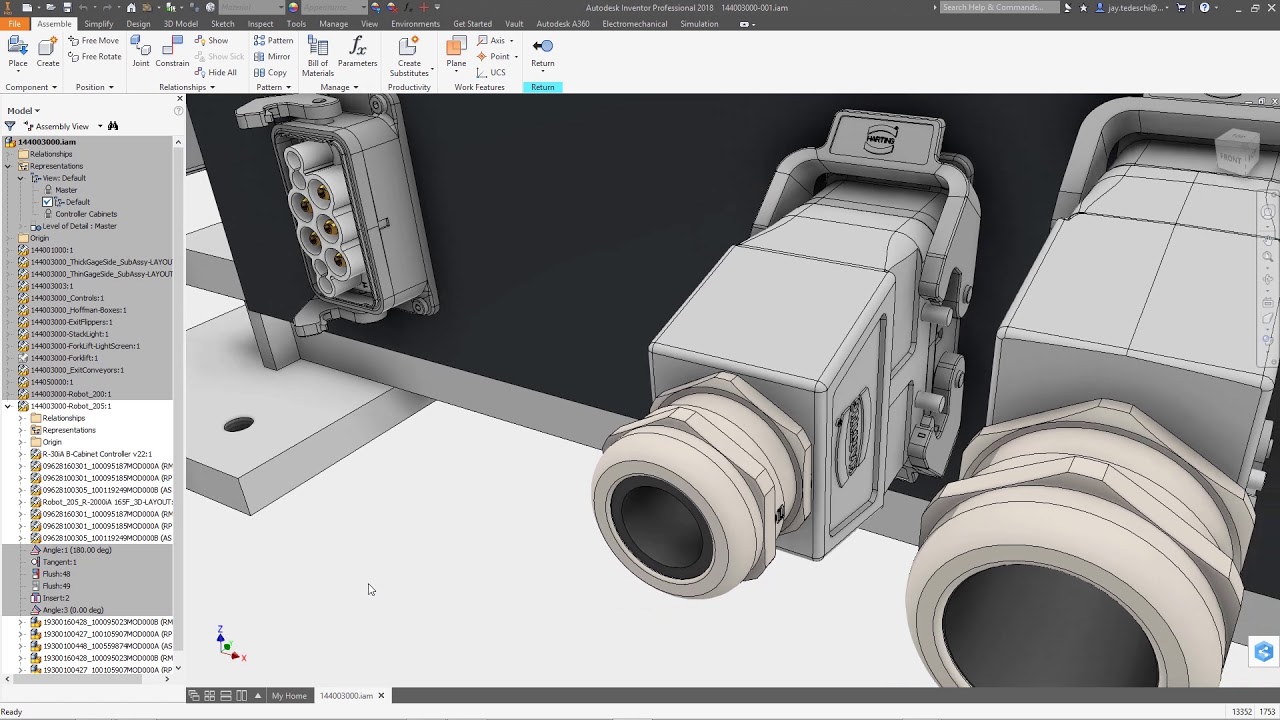Click the browser panel help icon

(179, 111)
